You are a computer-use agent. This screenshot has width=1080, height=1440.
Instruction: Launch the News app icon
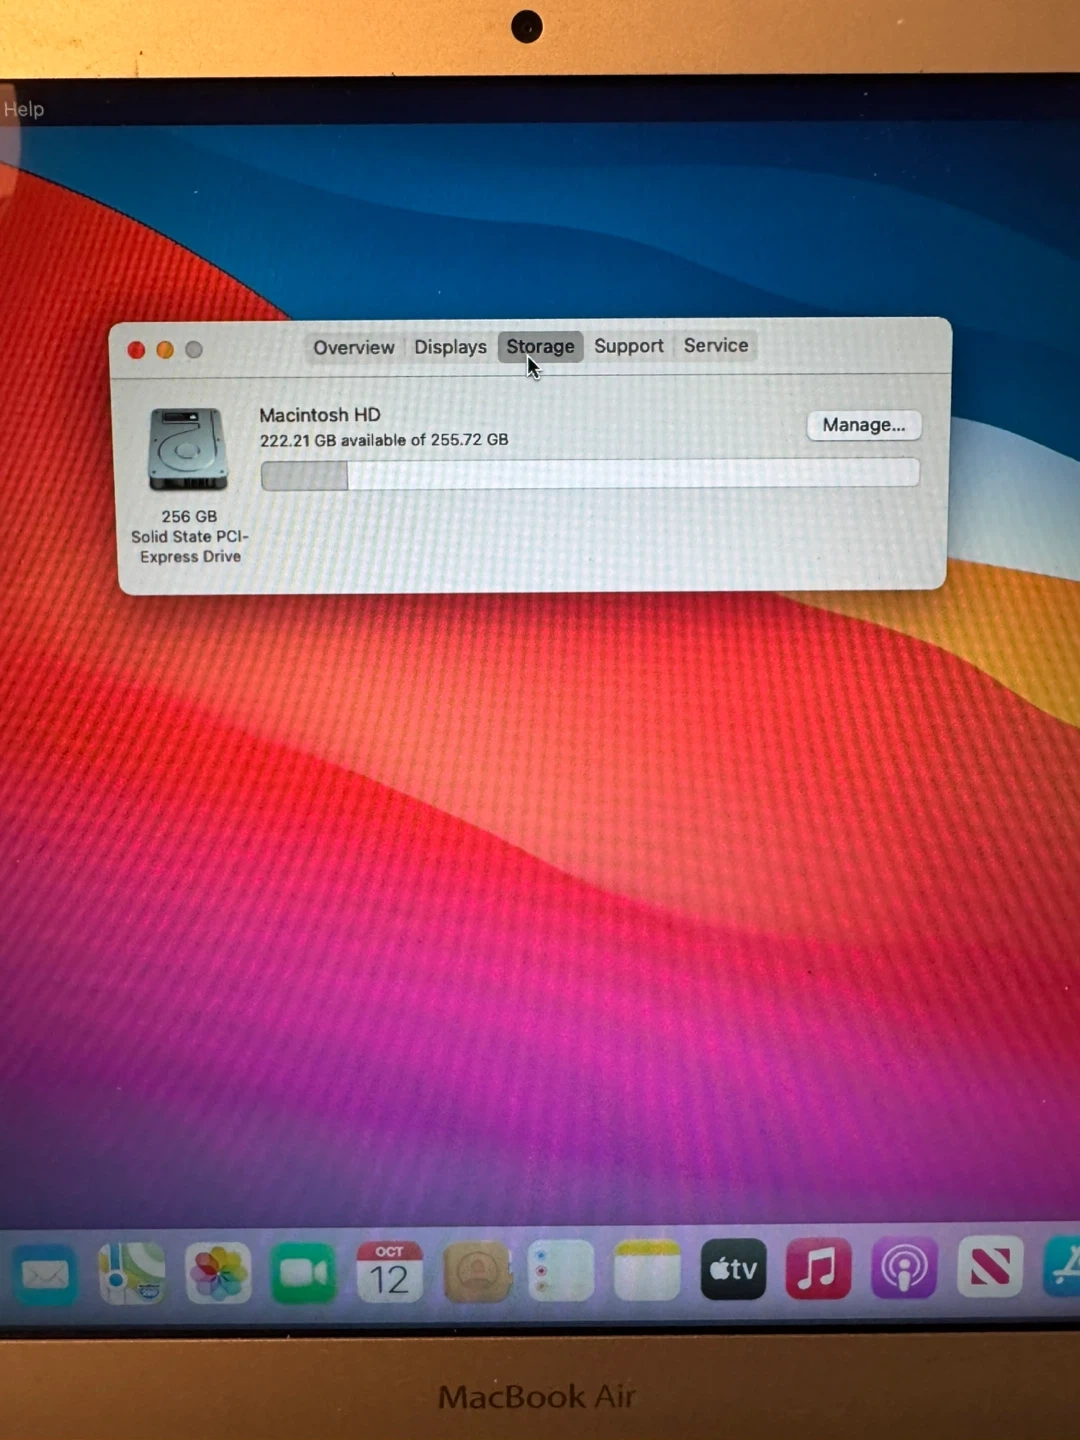coord(990,1268)
